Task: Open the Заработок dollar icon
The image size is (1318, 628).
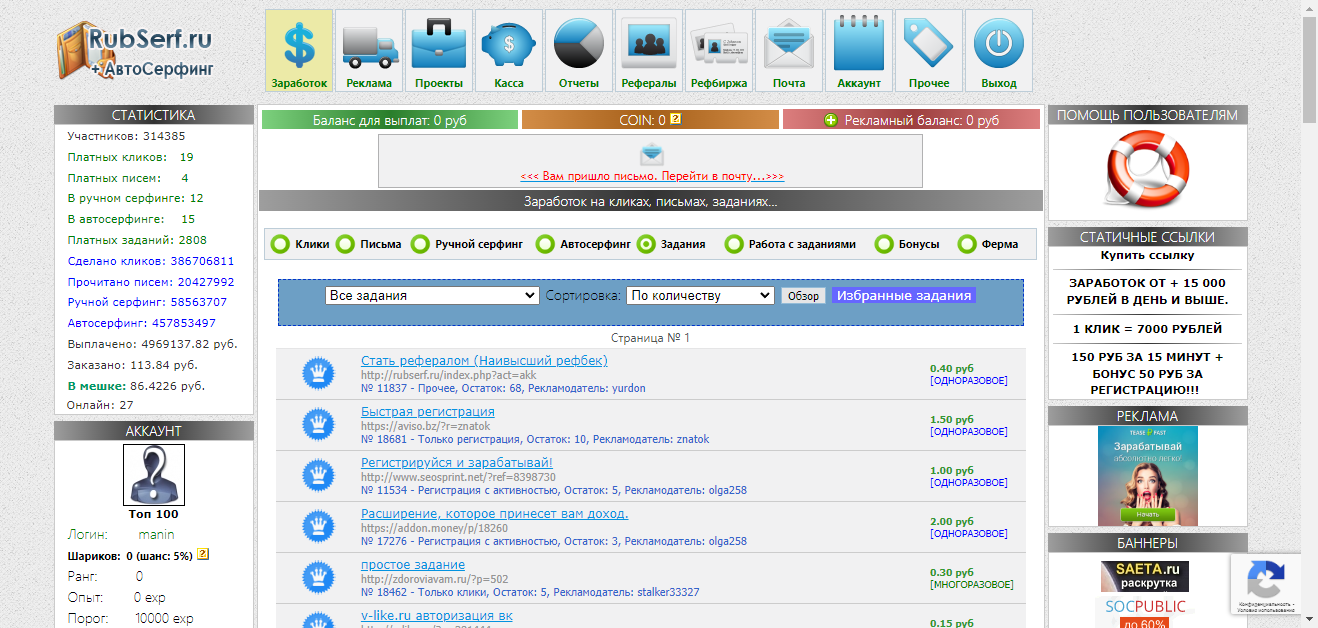Action: coord(299,51)
